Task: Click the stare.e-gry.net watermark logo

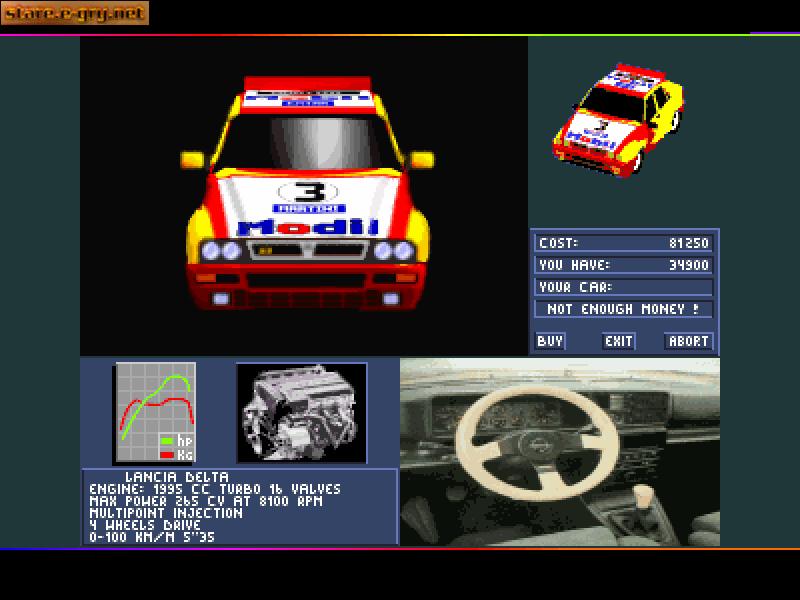Action: (76, 13)
